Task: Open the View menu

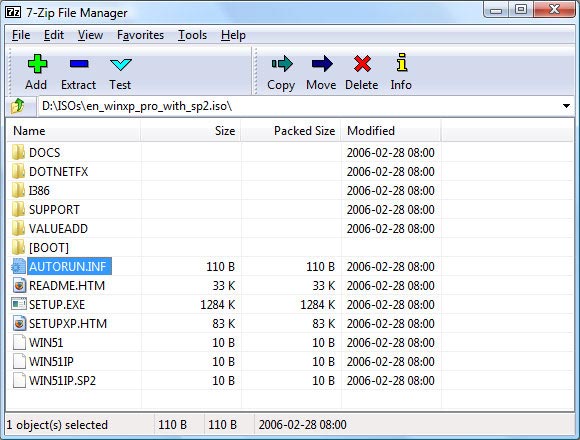Action: click(x=90, y=35)
